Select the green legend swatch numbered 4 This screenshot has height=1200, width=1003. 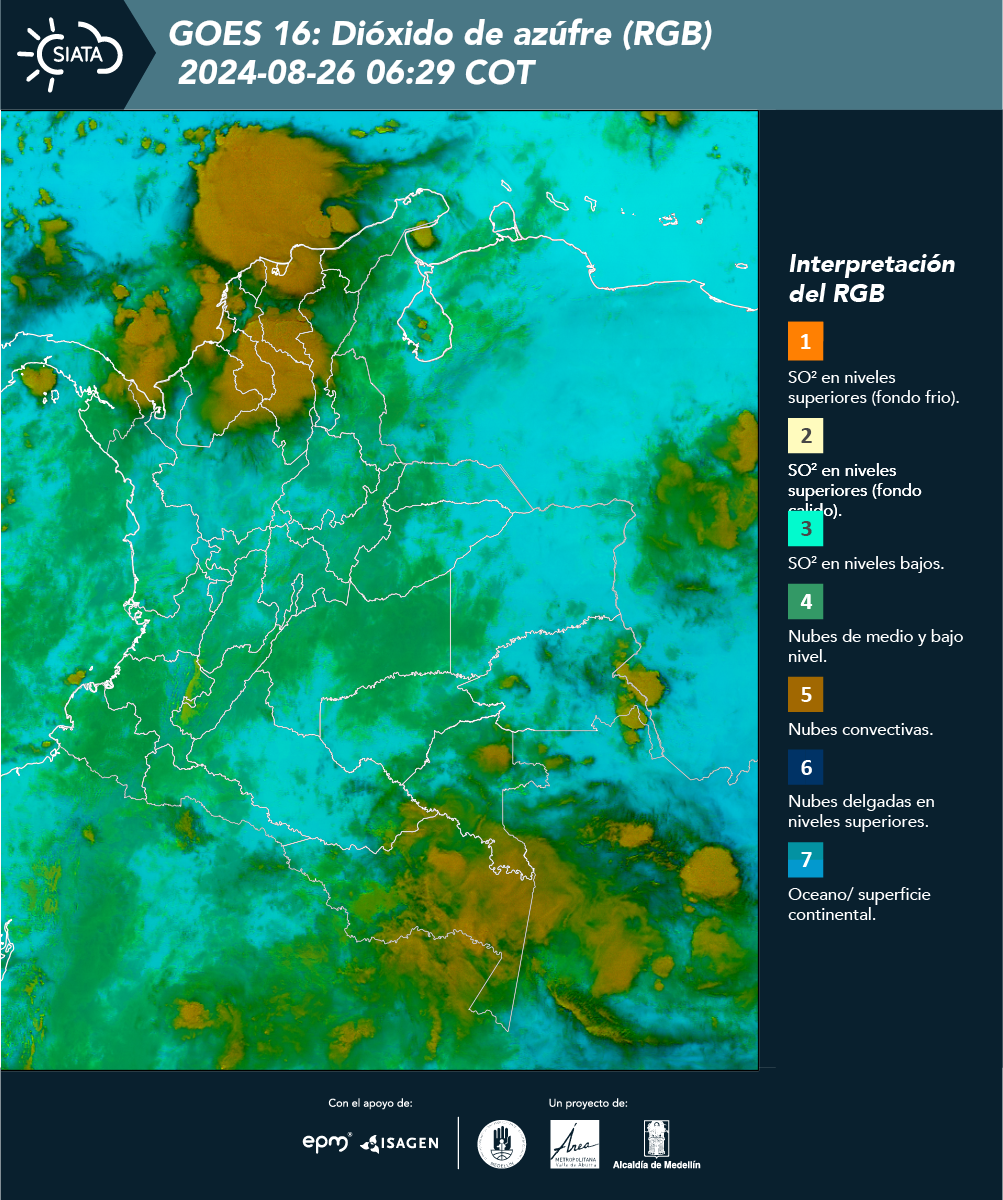[805, 601]
